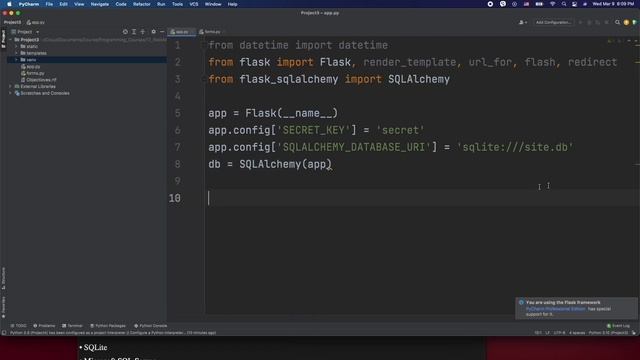Viewport: 640px width, 360px height.
Task: Open Project panel settings gear
Action: tap(153, 32)
